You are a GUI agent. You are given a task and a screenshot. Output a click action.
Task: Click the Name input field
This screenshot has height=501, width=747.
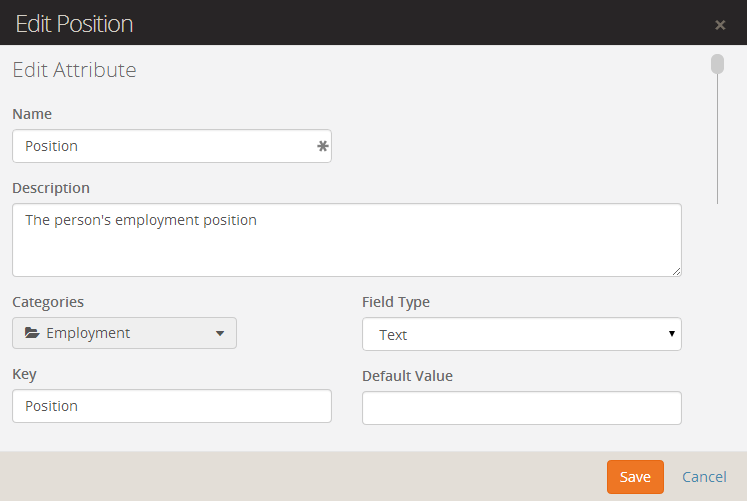(172, 146)
